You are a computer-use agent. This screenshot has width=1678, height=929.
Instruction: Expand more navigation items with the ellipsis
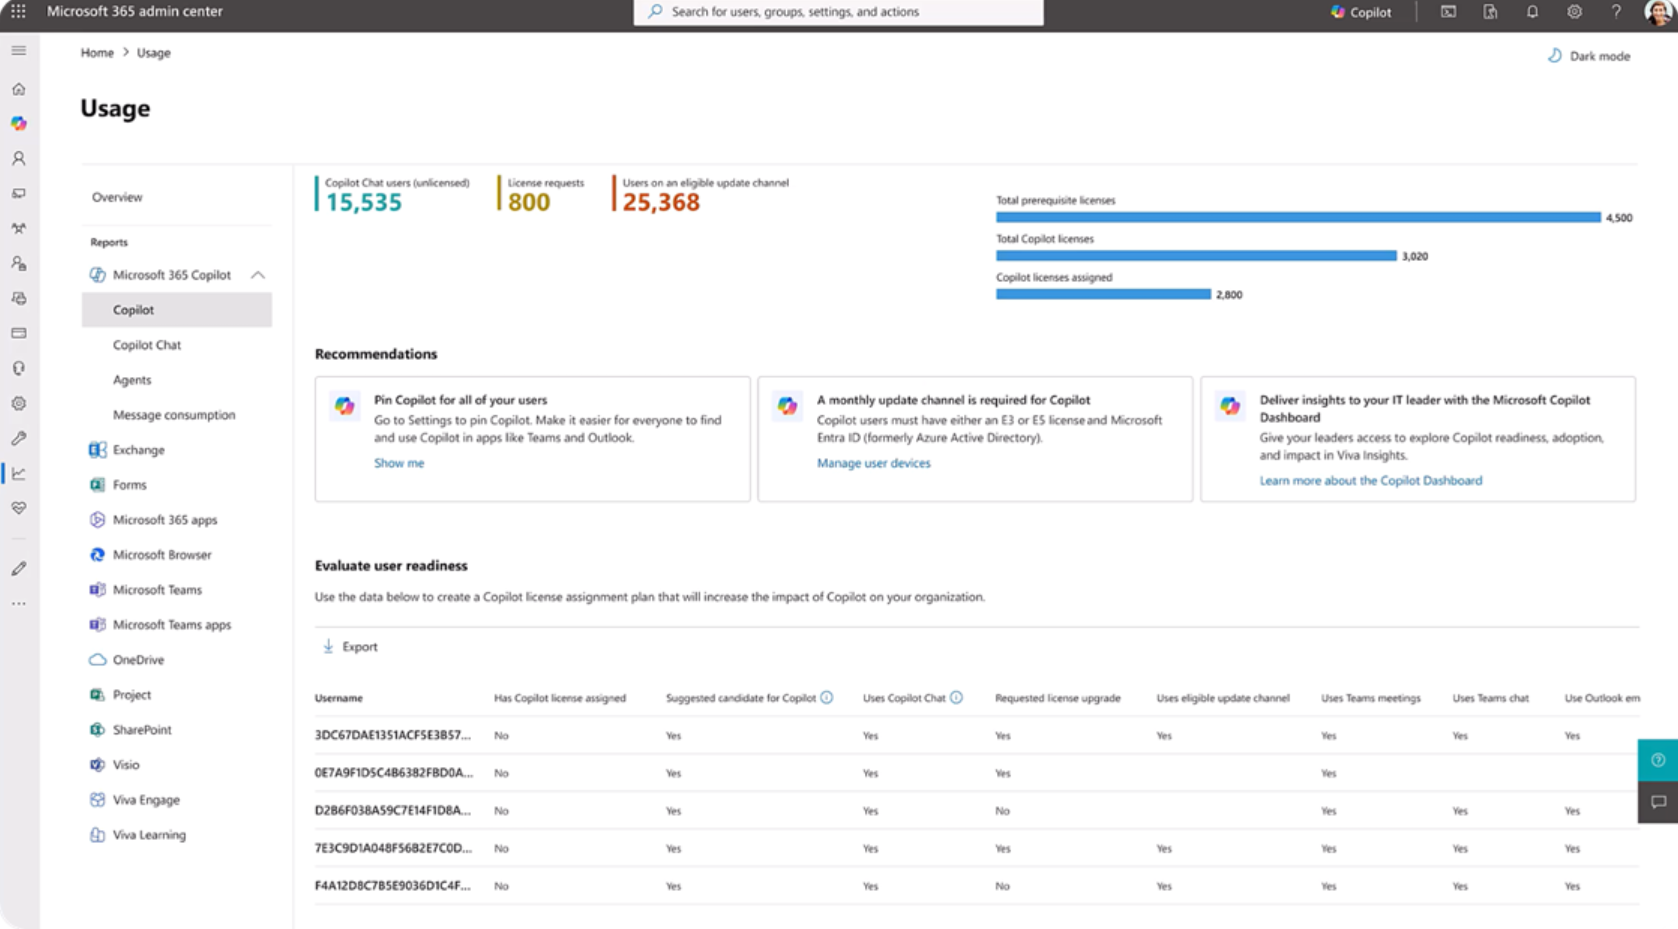18,602
